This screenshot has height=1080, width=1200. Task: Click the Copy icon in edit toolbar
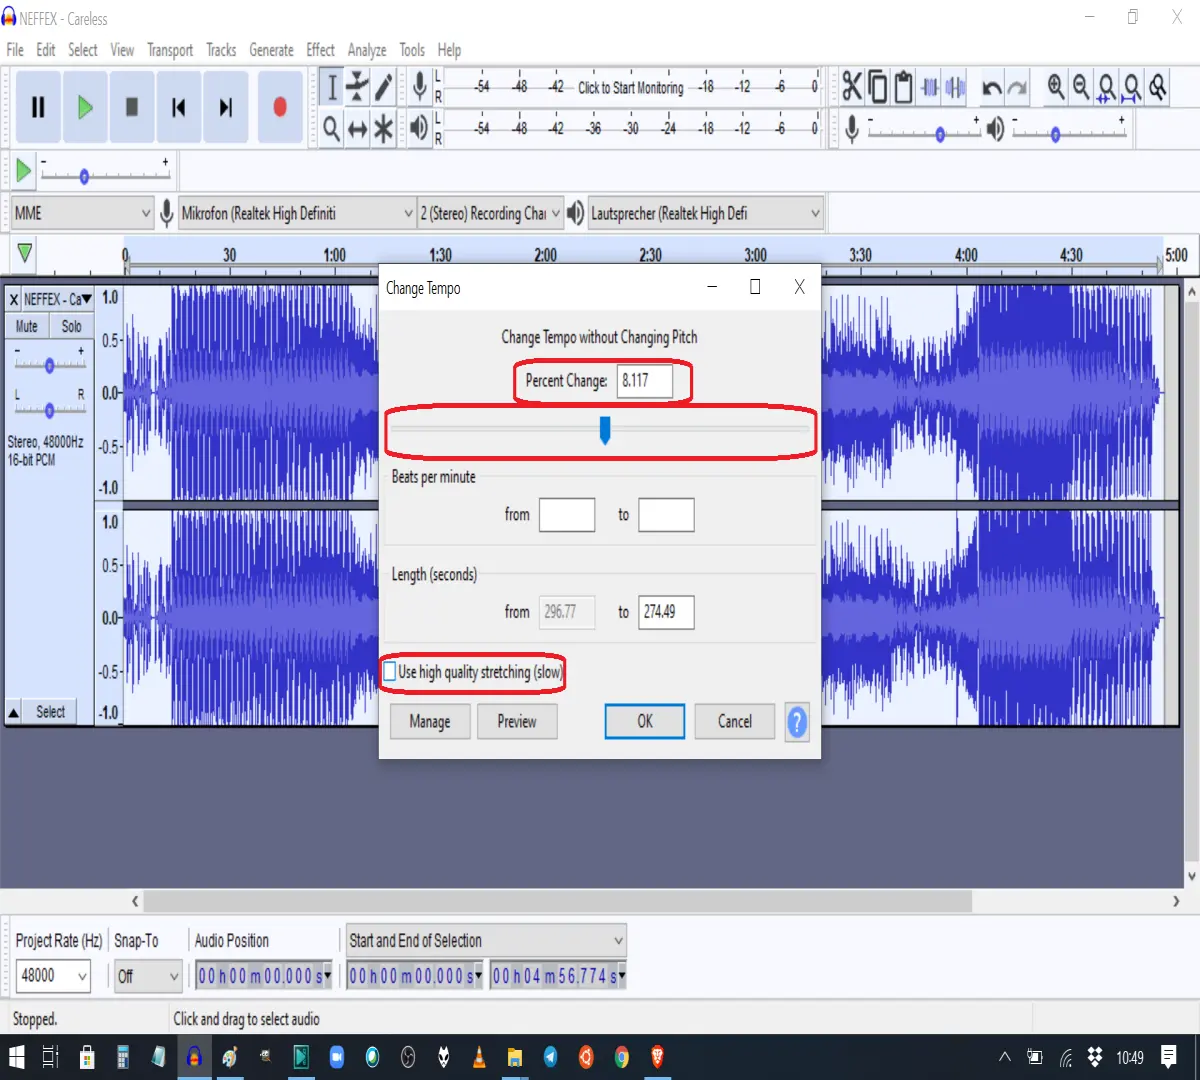click(878, 87)
